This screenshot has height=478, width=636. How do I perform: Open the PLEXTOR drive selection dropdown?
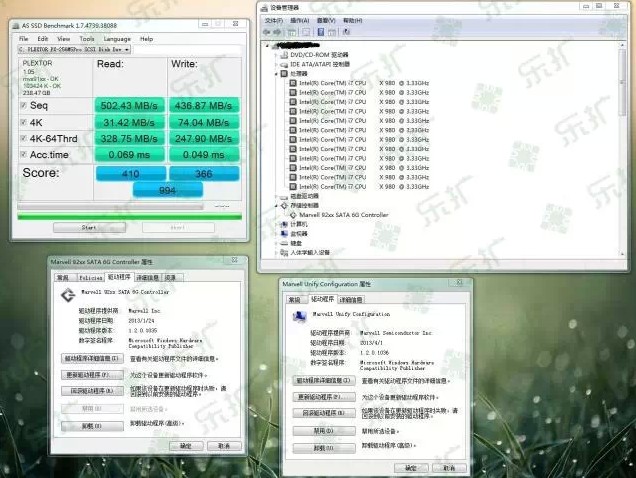pyautogui.click(x=74, y=50)
